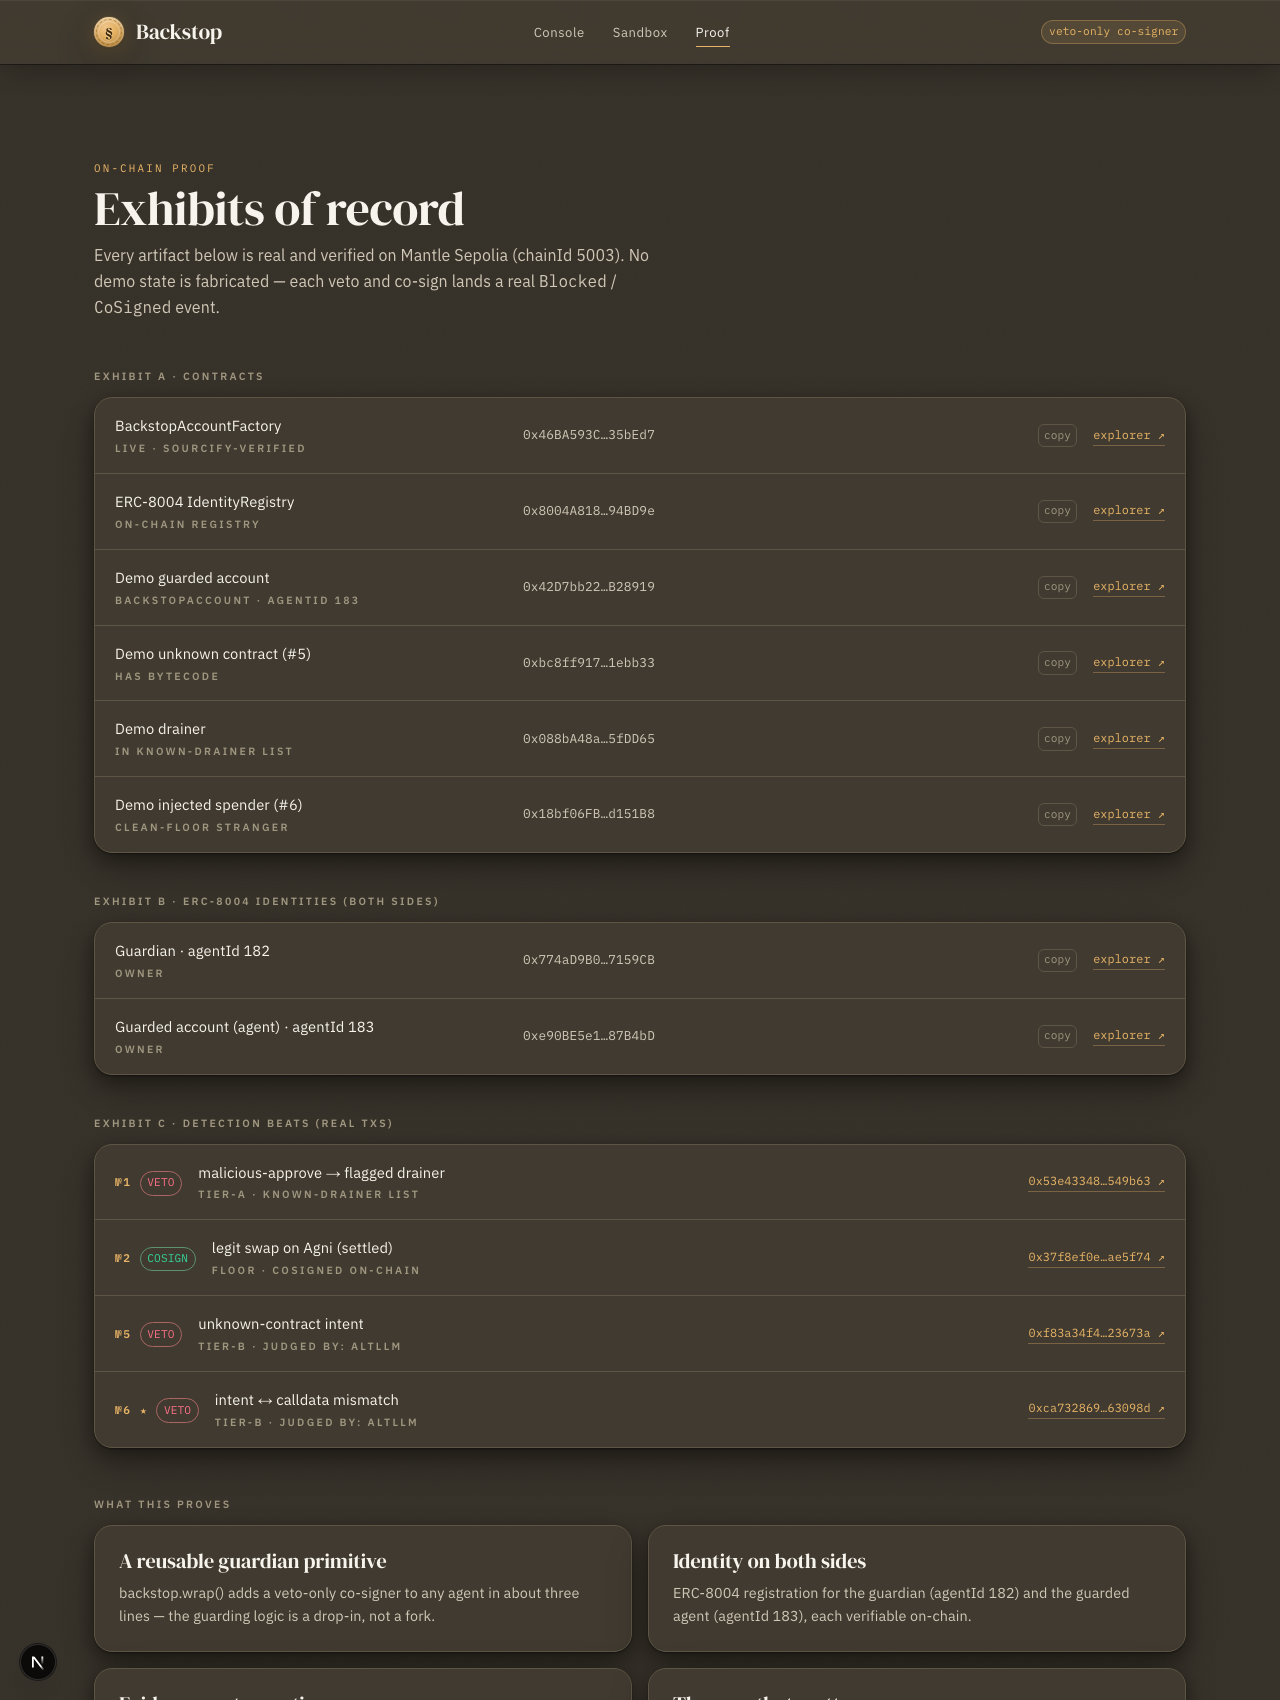Open explorer for Demo unknown contract (#5)
Screen dimensions: 1280x1700
click(x=1129, y=663)
